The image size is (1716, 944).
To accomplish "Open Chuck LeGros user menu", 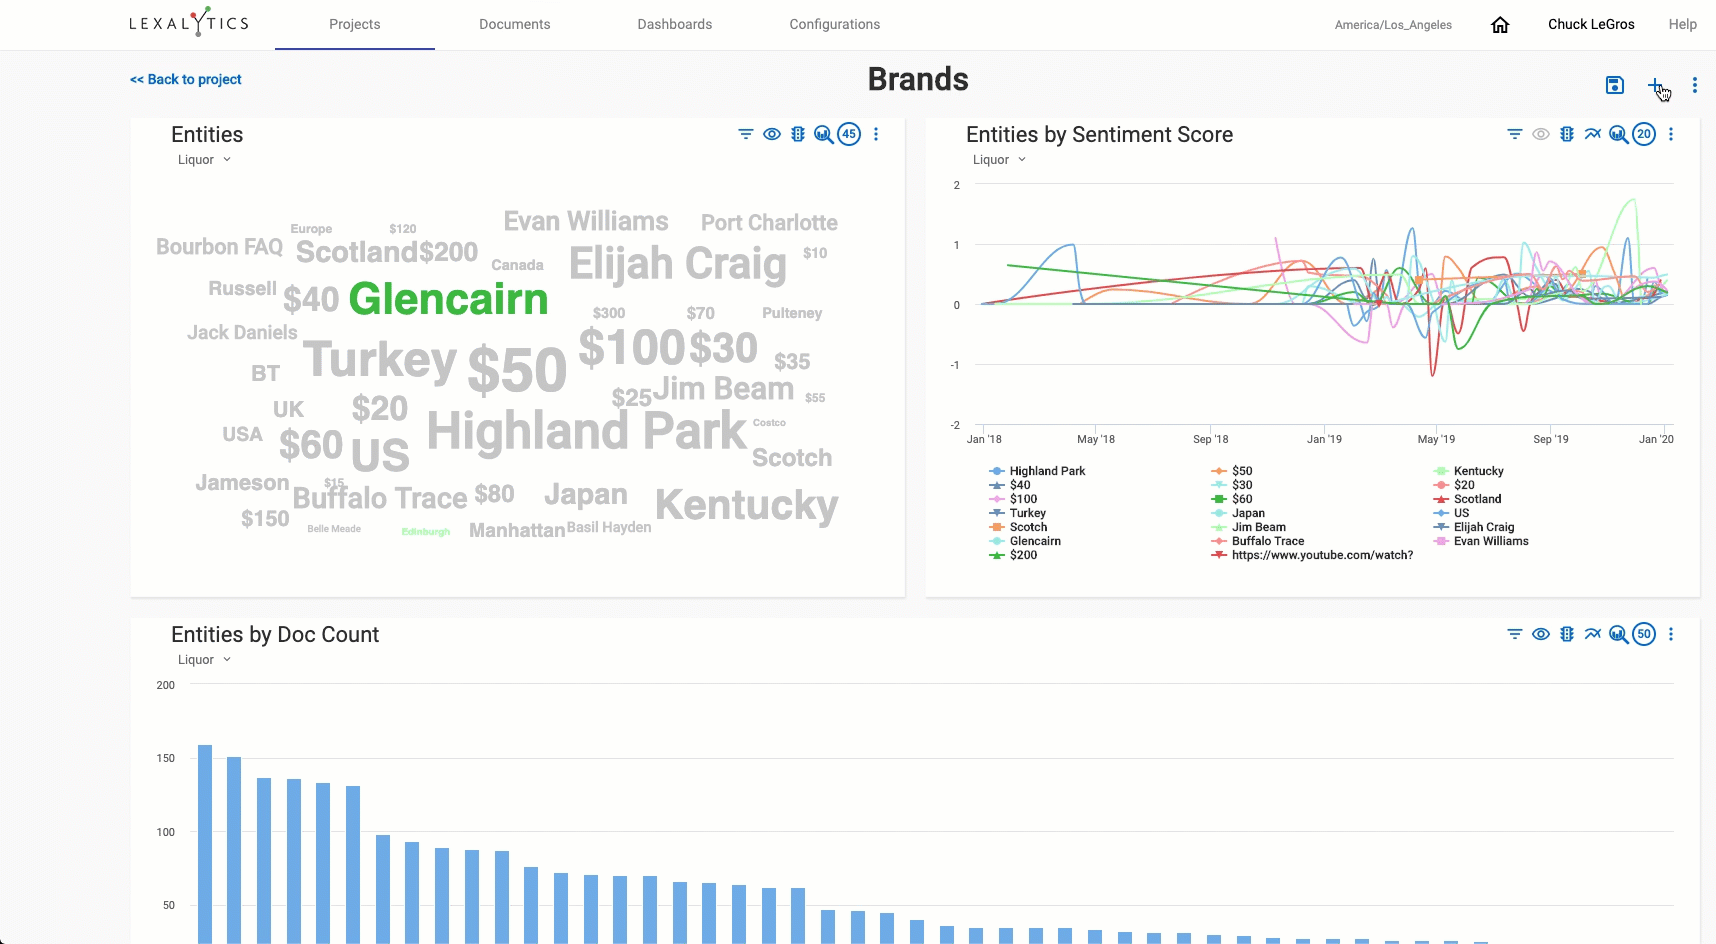I will (1591, 24).
